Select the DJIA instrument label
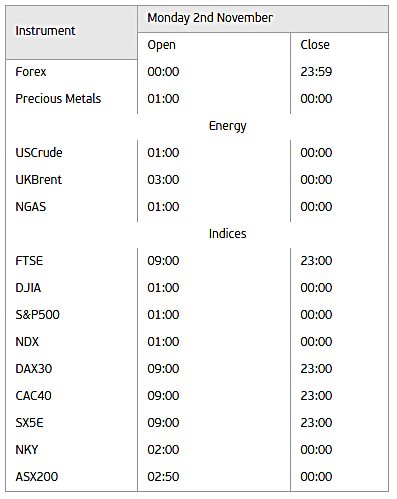The height and width of the screenshot is (499, 397). click(x=28, y=288)
